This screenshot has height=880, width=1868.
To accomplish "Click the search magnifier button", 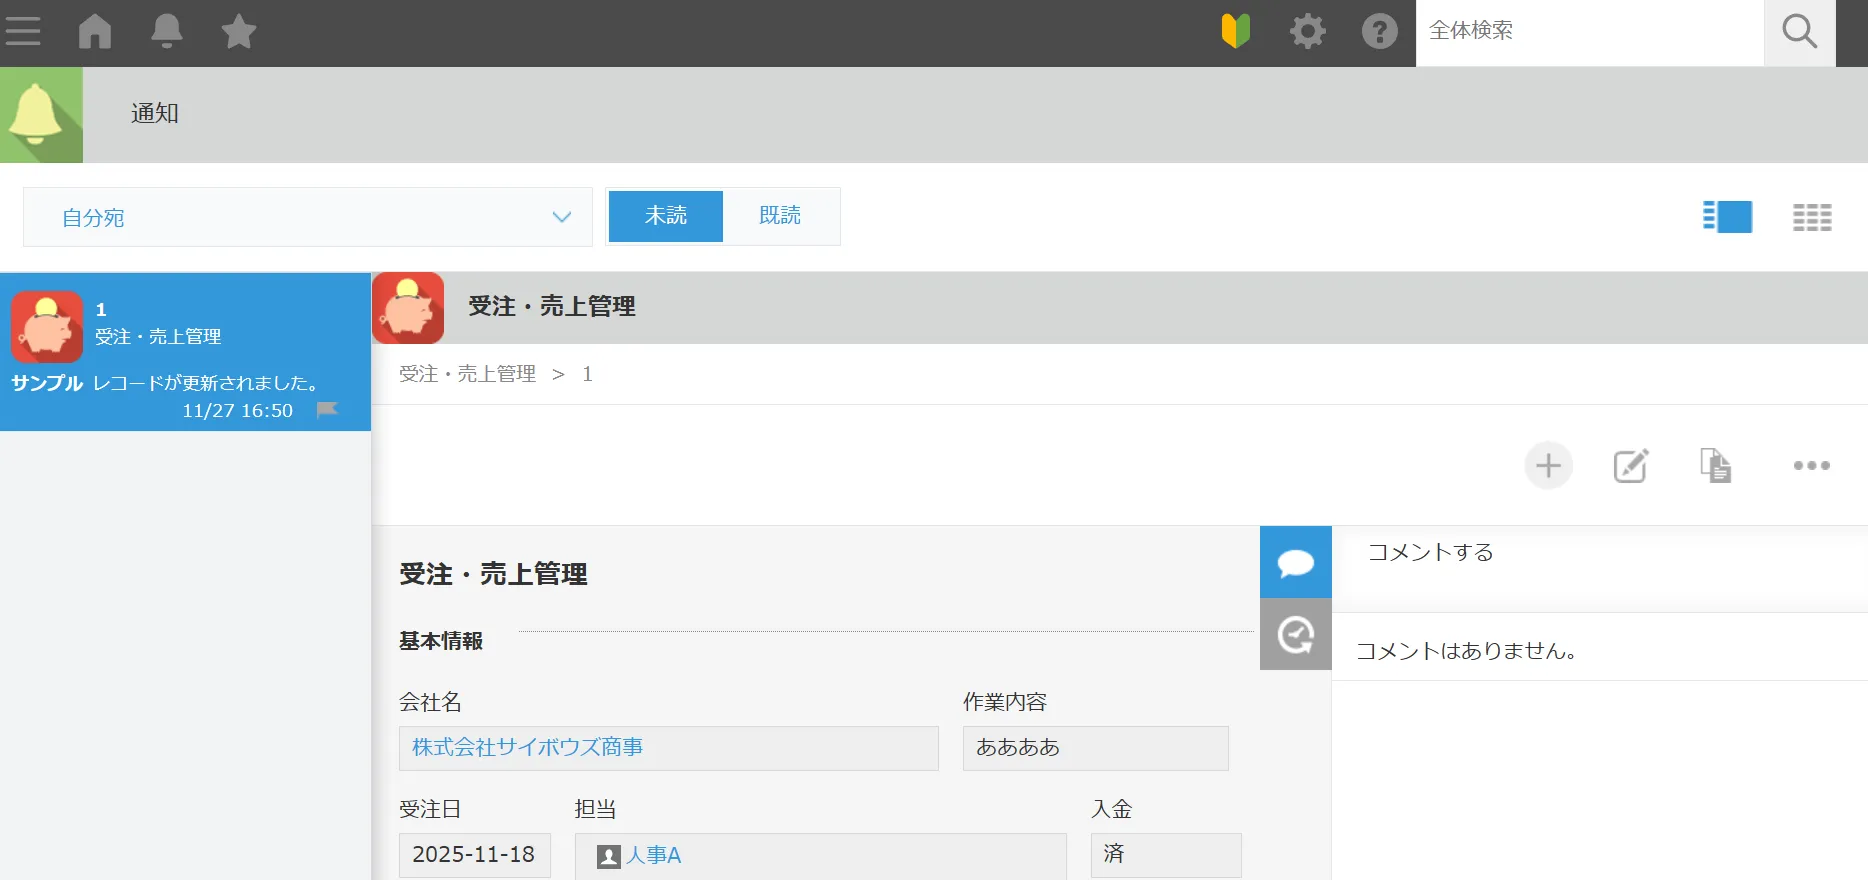I will pos(1799,32).
